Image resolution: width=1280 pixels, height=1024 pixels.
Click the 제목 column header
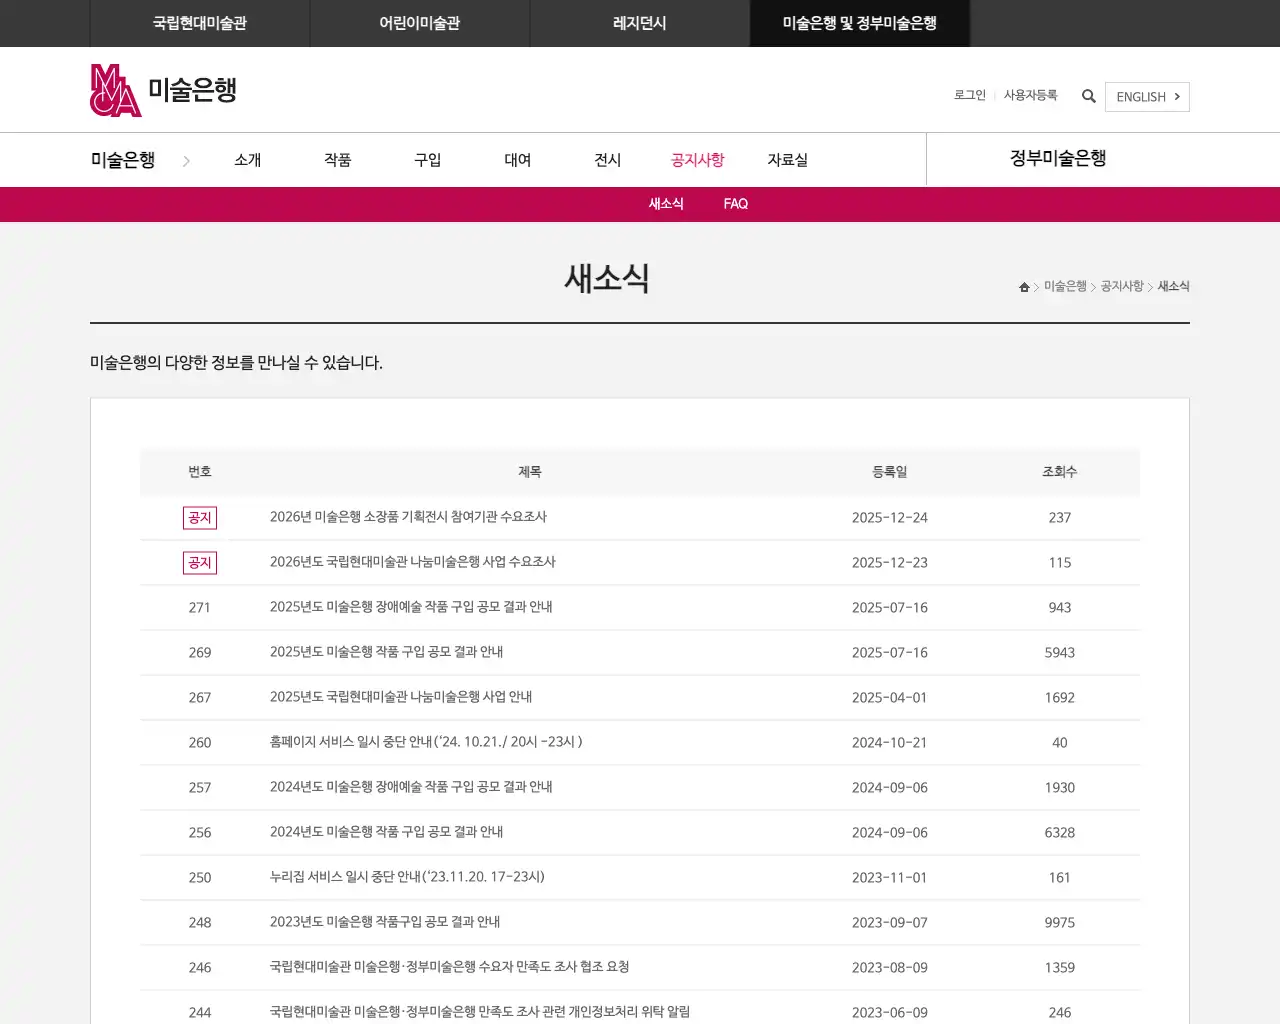point(530,472)
